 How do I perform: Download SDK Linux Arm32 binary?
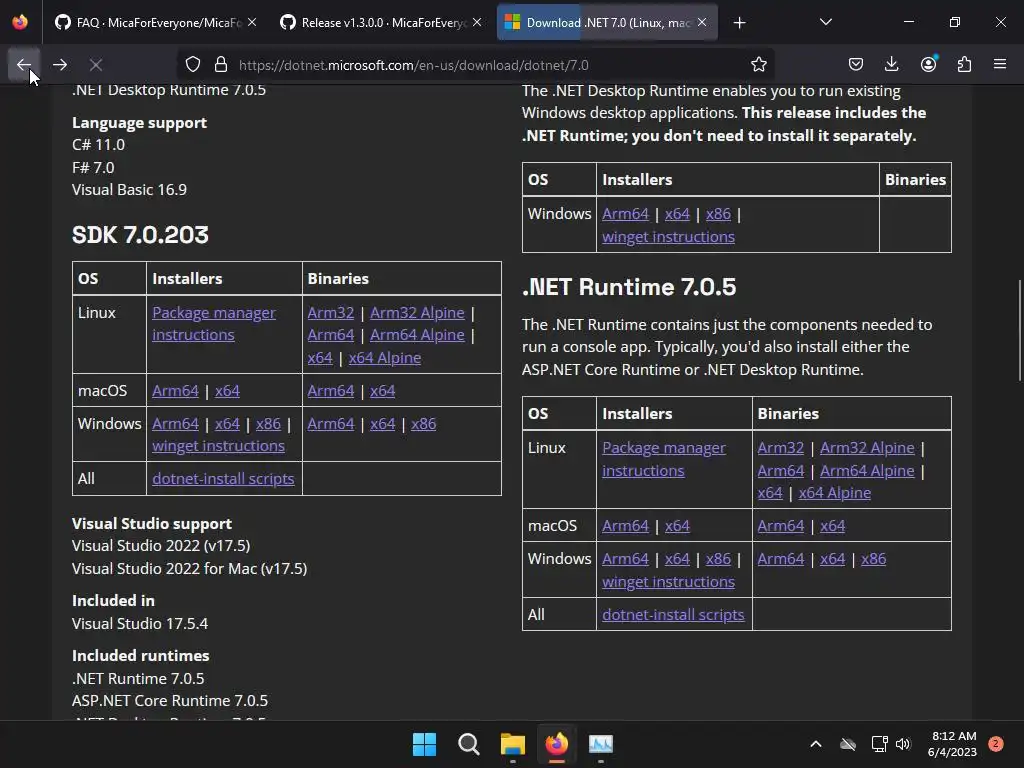pyautogui.click(x=330, y=313)
